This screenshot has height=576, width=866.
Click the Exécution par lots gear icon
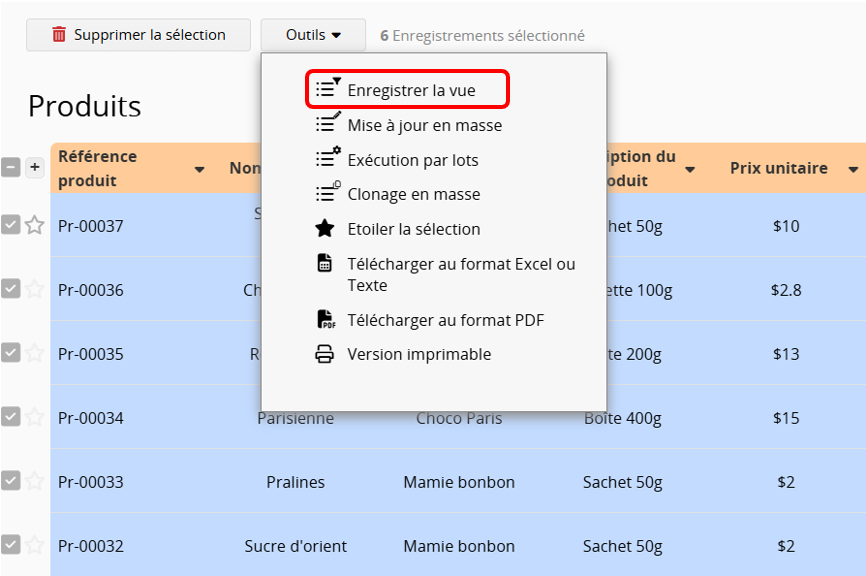click(327, 159)
